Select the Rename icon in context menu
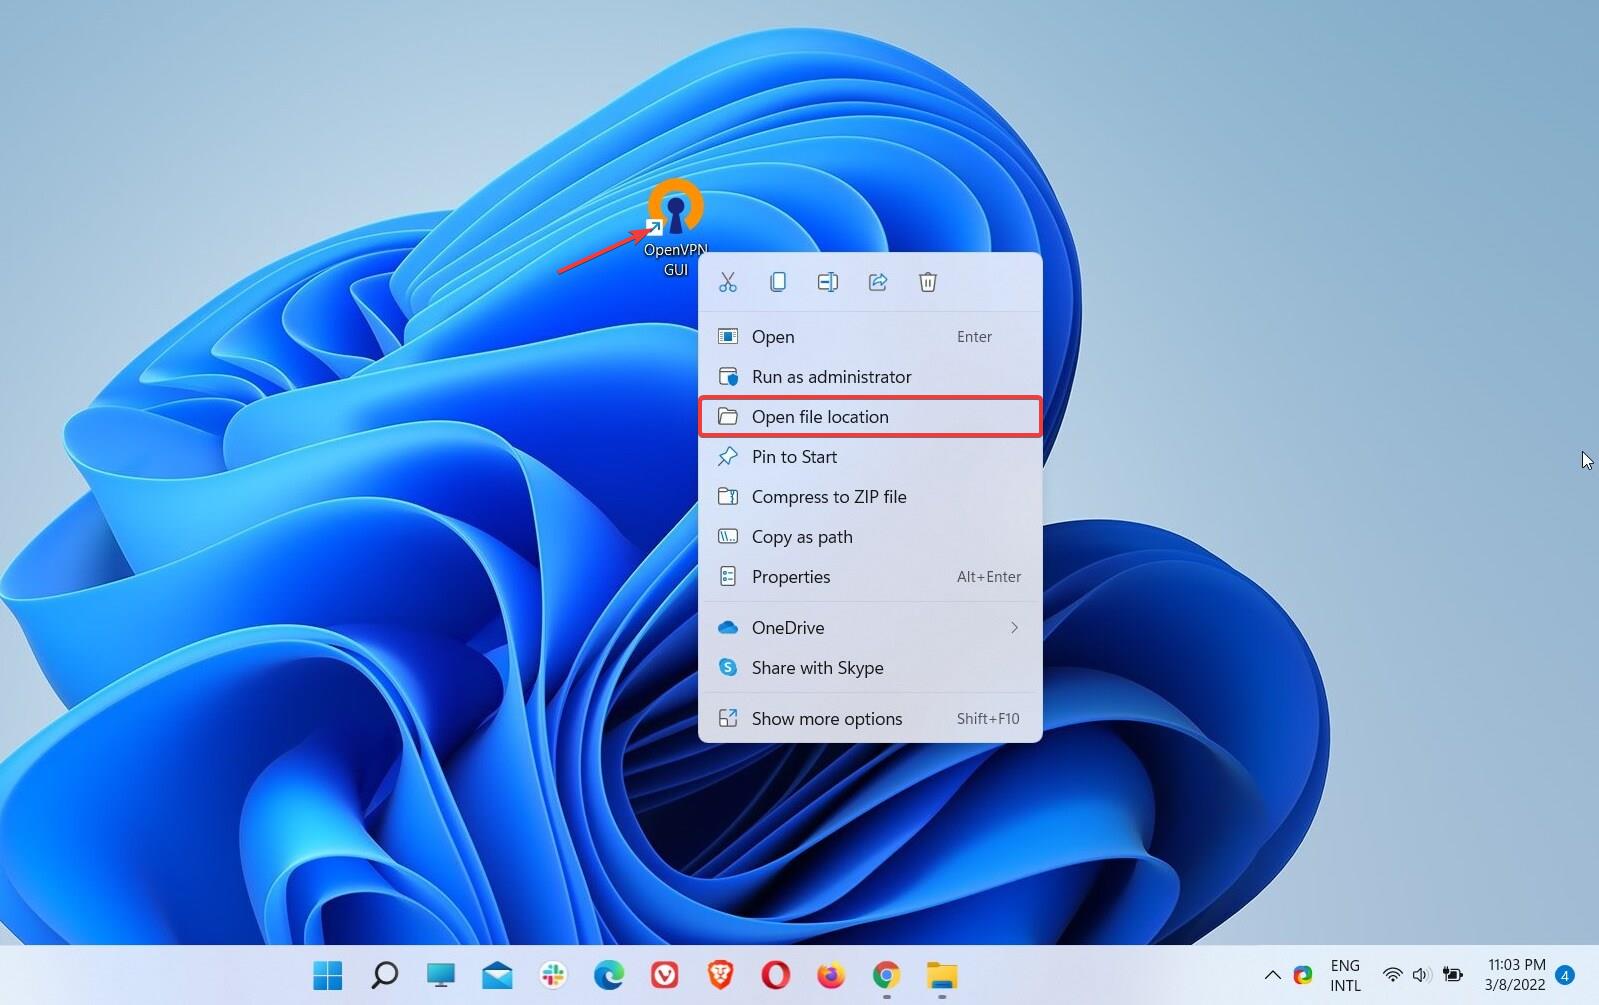Viewport: 1599px width, 1005px height. point(827,283)
